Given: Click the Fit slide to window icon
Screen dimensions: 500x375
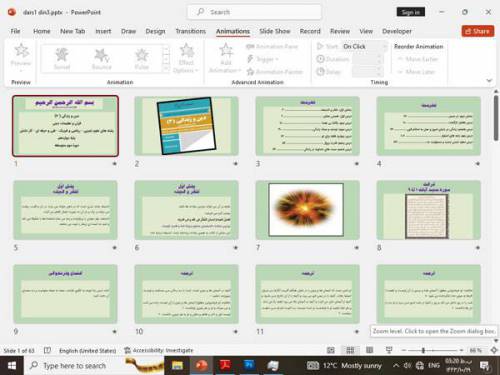Looking at the screenshot, I should point(494,350).
